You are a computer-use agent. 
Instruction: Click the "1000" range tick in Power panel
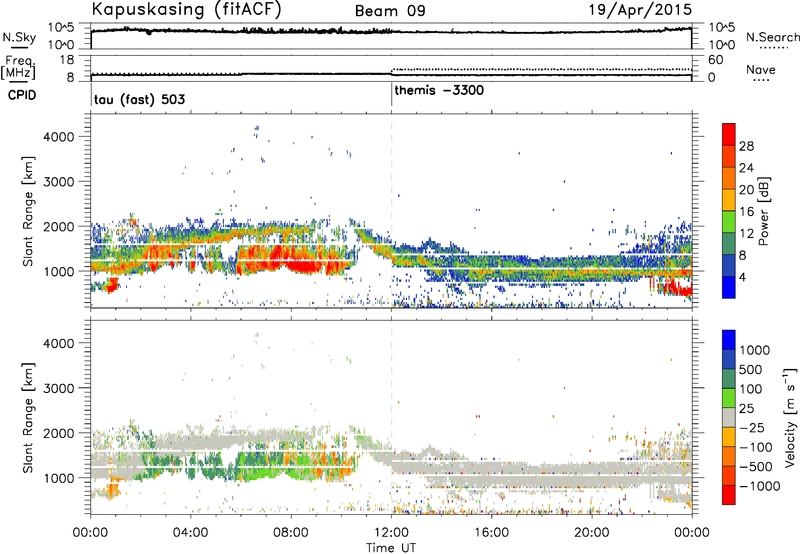(x=59, y=271)
